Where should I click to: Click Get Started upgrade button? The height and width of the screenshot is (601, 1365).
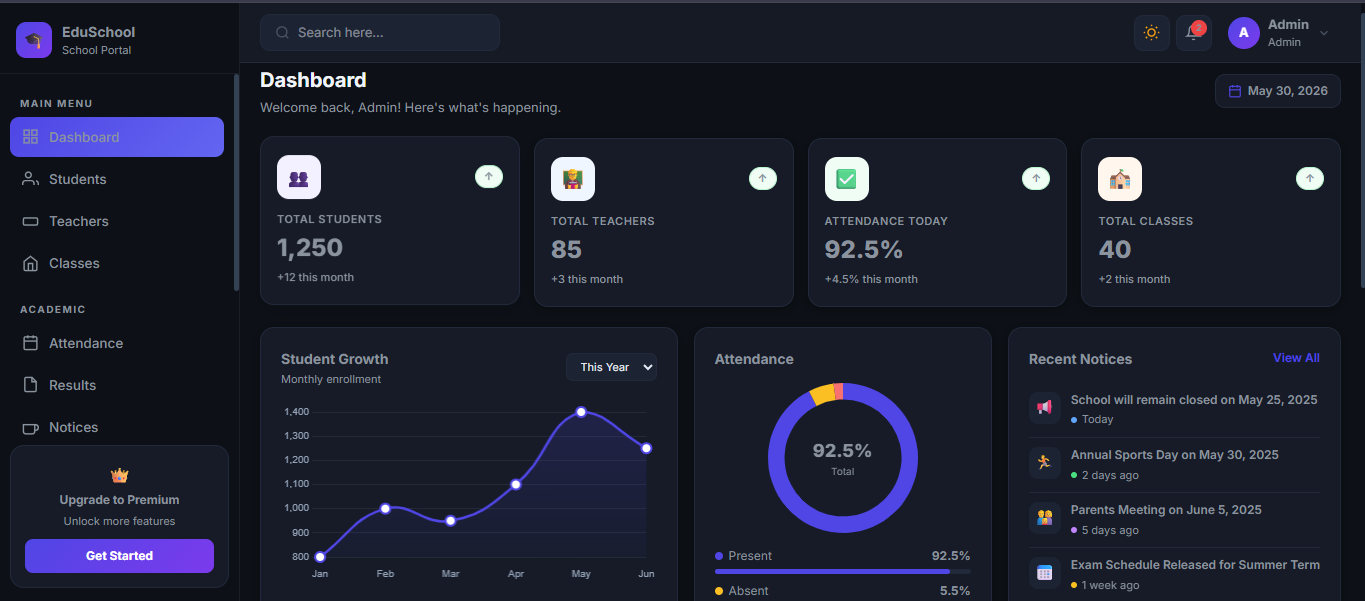(119, 556)
